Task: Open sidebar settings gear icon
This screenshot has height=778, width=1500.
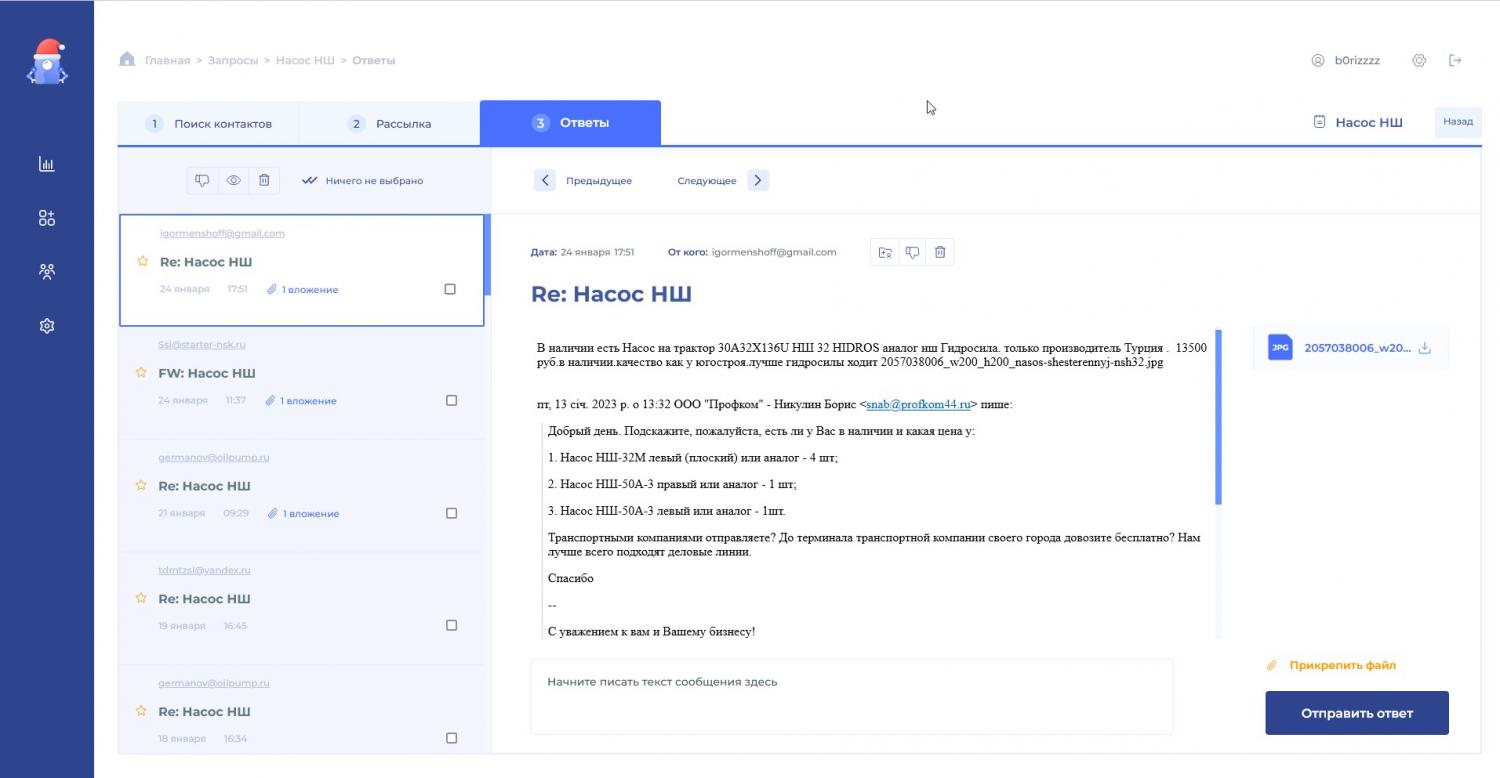Action: tap(46, 326)
